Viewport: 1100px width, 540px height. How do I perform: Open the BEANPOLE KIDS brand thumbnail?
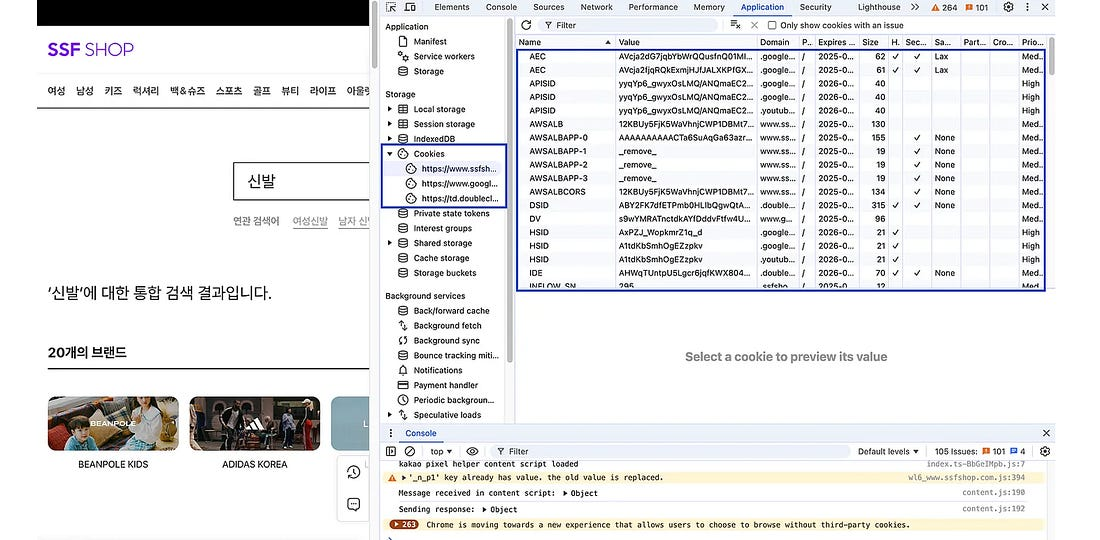[113, 424]
